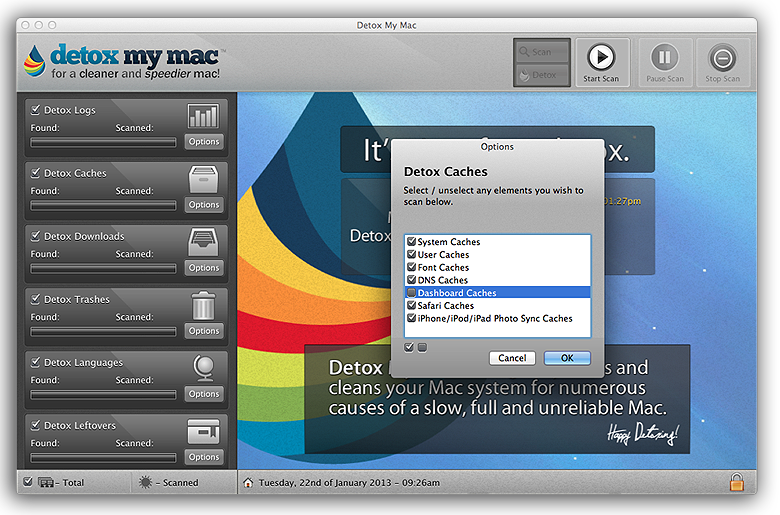This screenshot has height=515, width=780.
Task: Click the Start Scan play button
Action: click(602, 57)
